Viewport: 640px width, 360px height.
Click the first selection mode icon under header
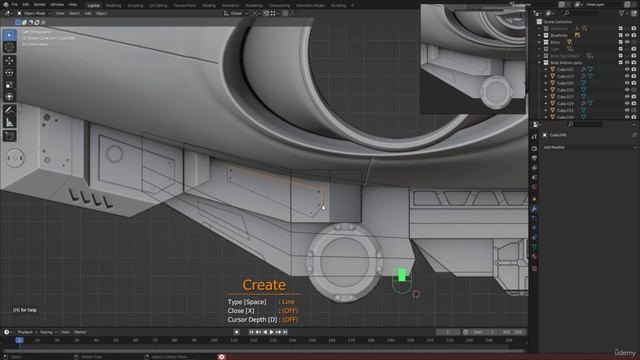tap(18, 22)
